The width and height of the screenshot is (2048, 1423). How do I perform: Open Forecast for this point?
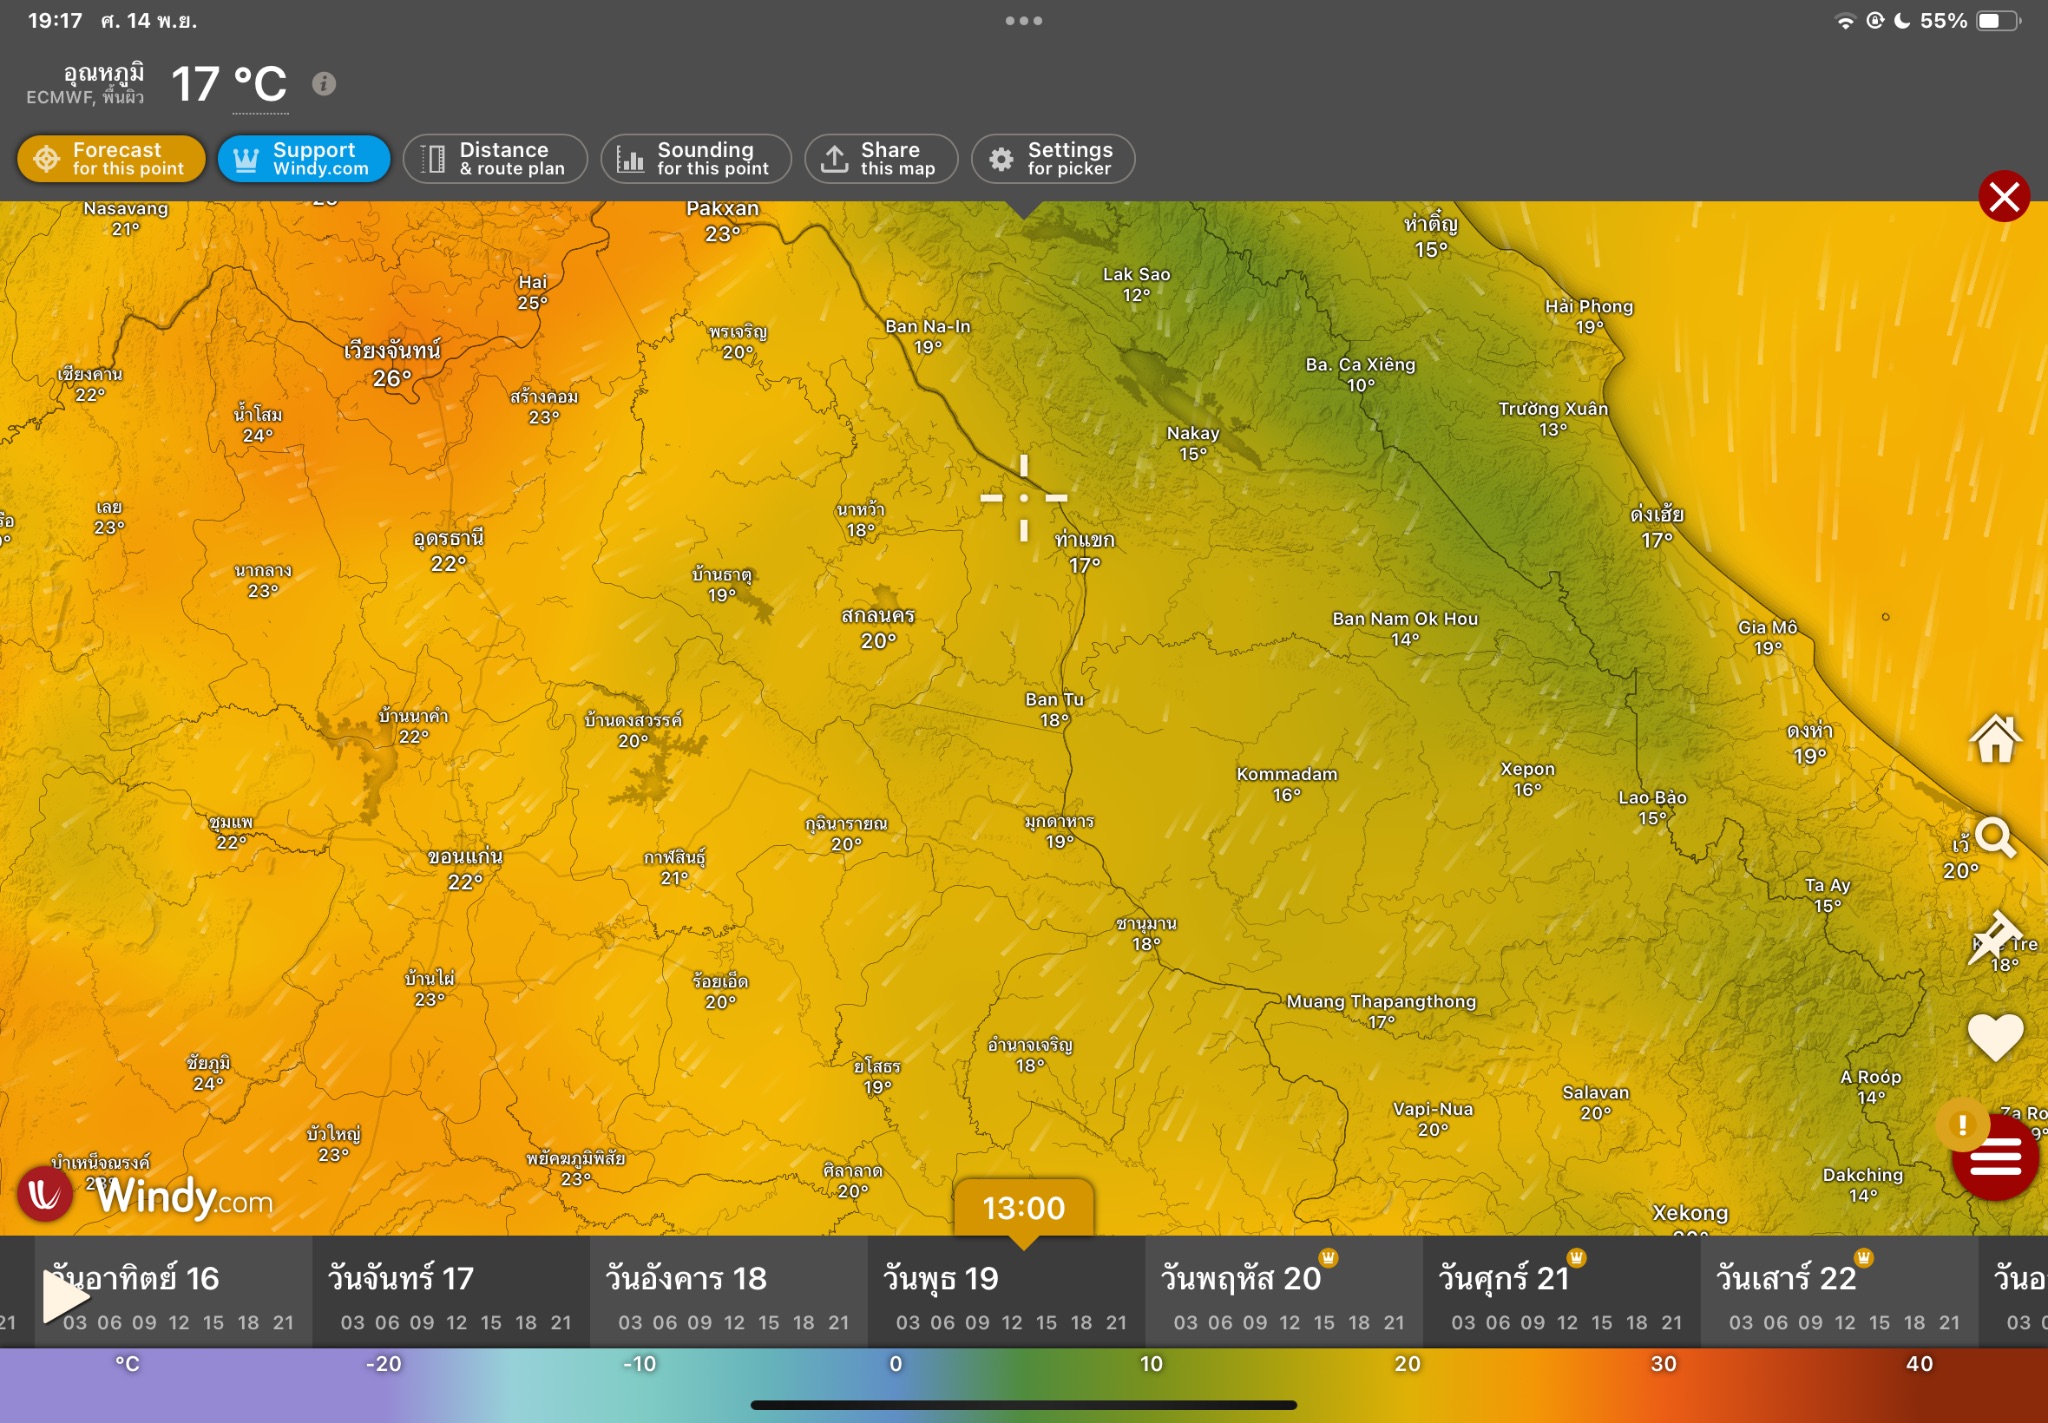pyautogui.click(x=111, y=159)
